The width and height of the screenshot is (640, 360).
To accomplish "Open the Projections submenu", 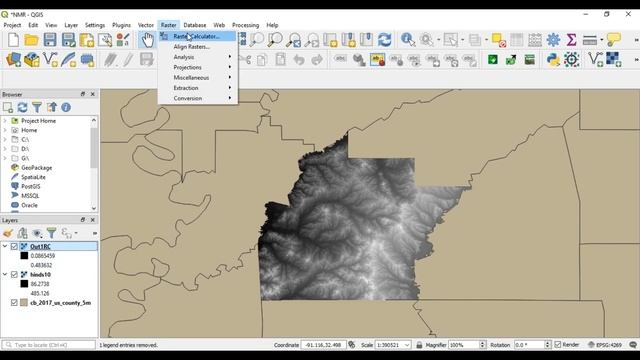I will [x=198, y=67].
